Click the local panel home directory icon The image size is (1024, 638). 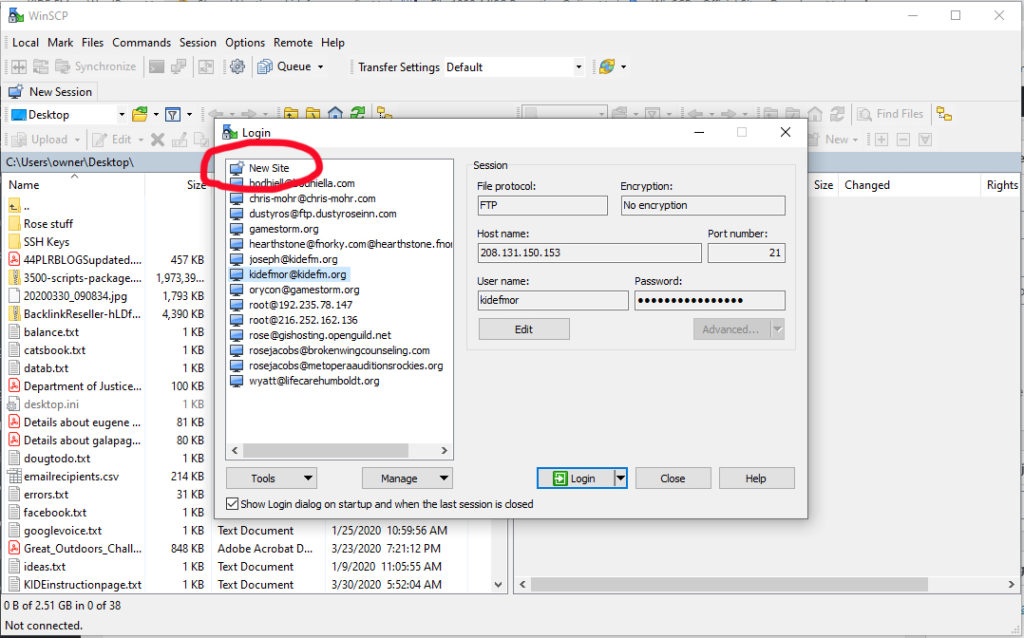click(335, 114)
